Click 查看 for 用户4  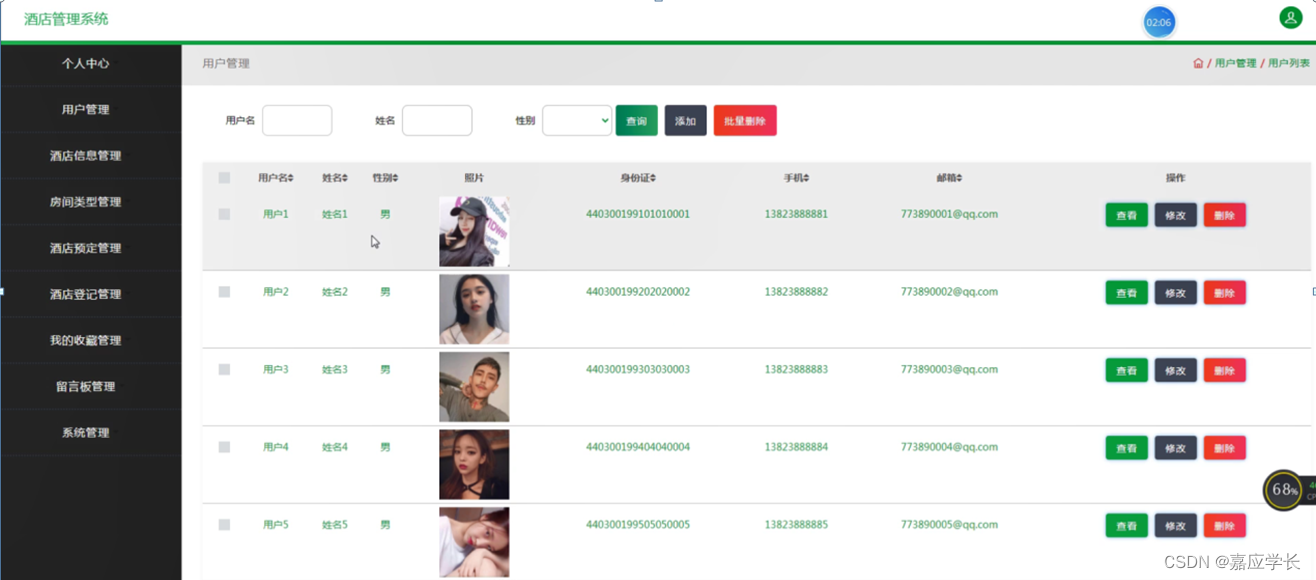tap(1126, 448)
